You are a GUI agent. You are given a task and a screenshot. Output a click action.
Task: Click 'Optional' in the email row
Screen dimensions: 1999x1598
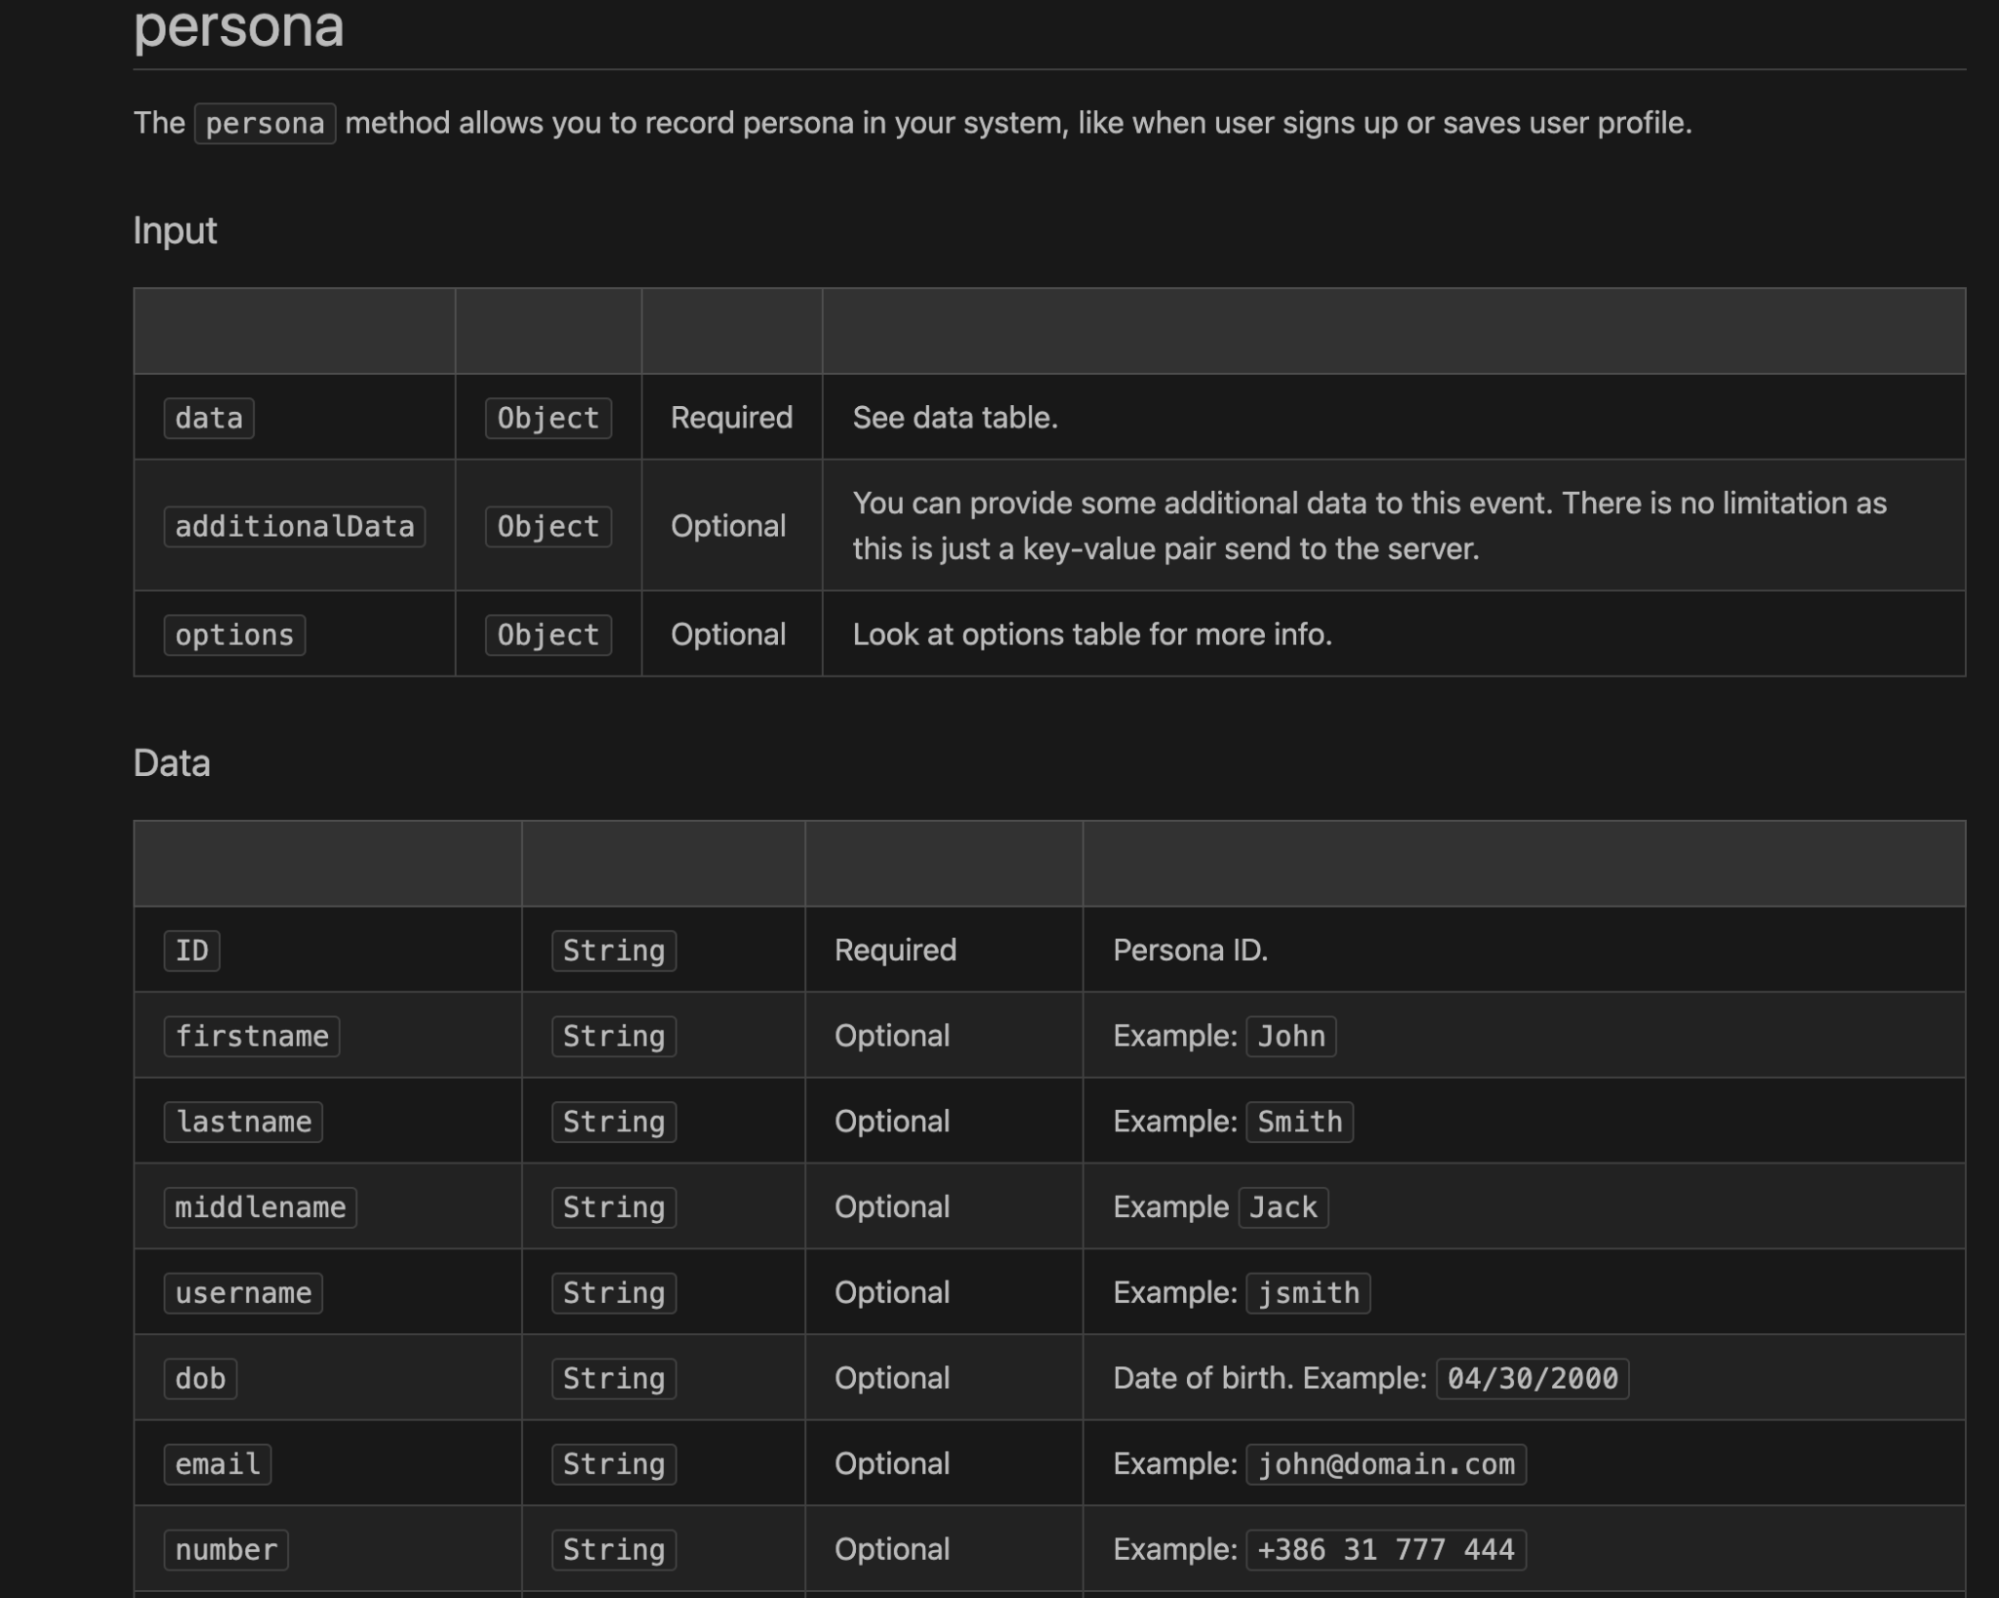(892, 1465)
